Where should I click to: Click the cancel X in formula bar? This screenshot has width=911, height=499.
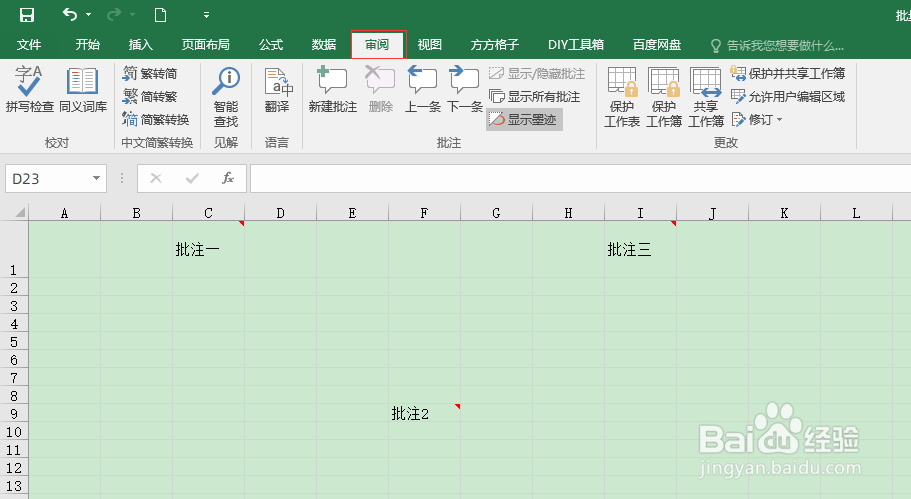[156, 178]
